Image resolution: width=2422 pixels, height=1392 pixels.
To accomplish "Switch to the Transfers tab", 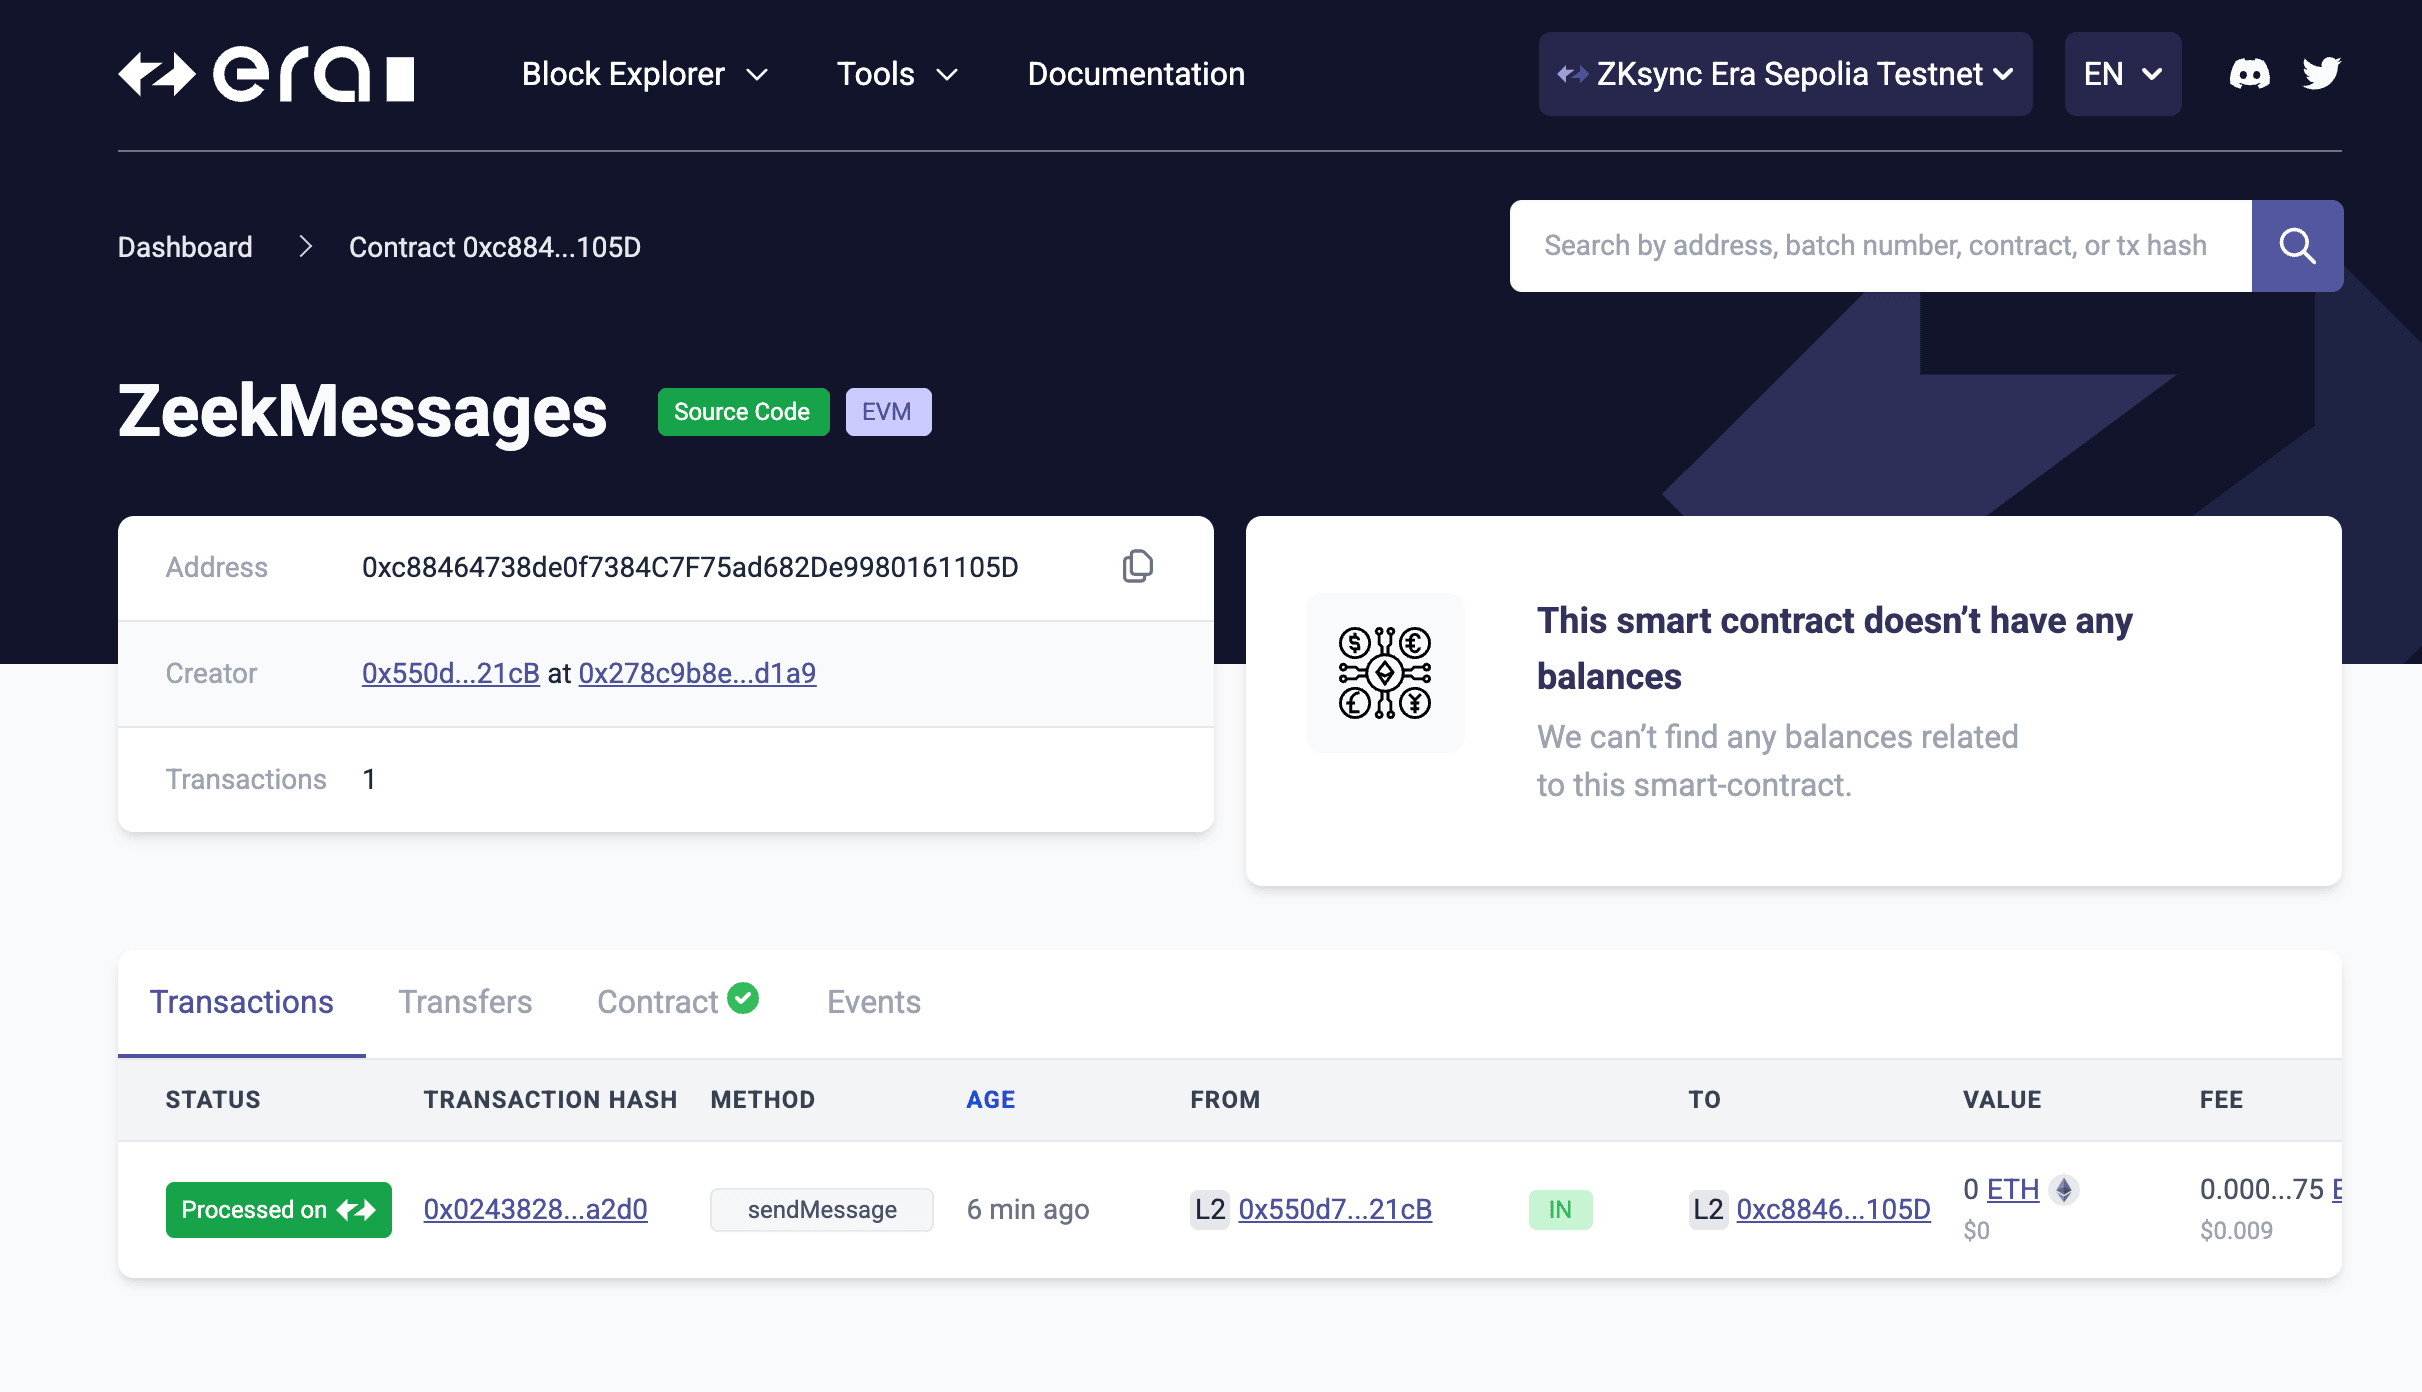I will point(464,1001).
